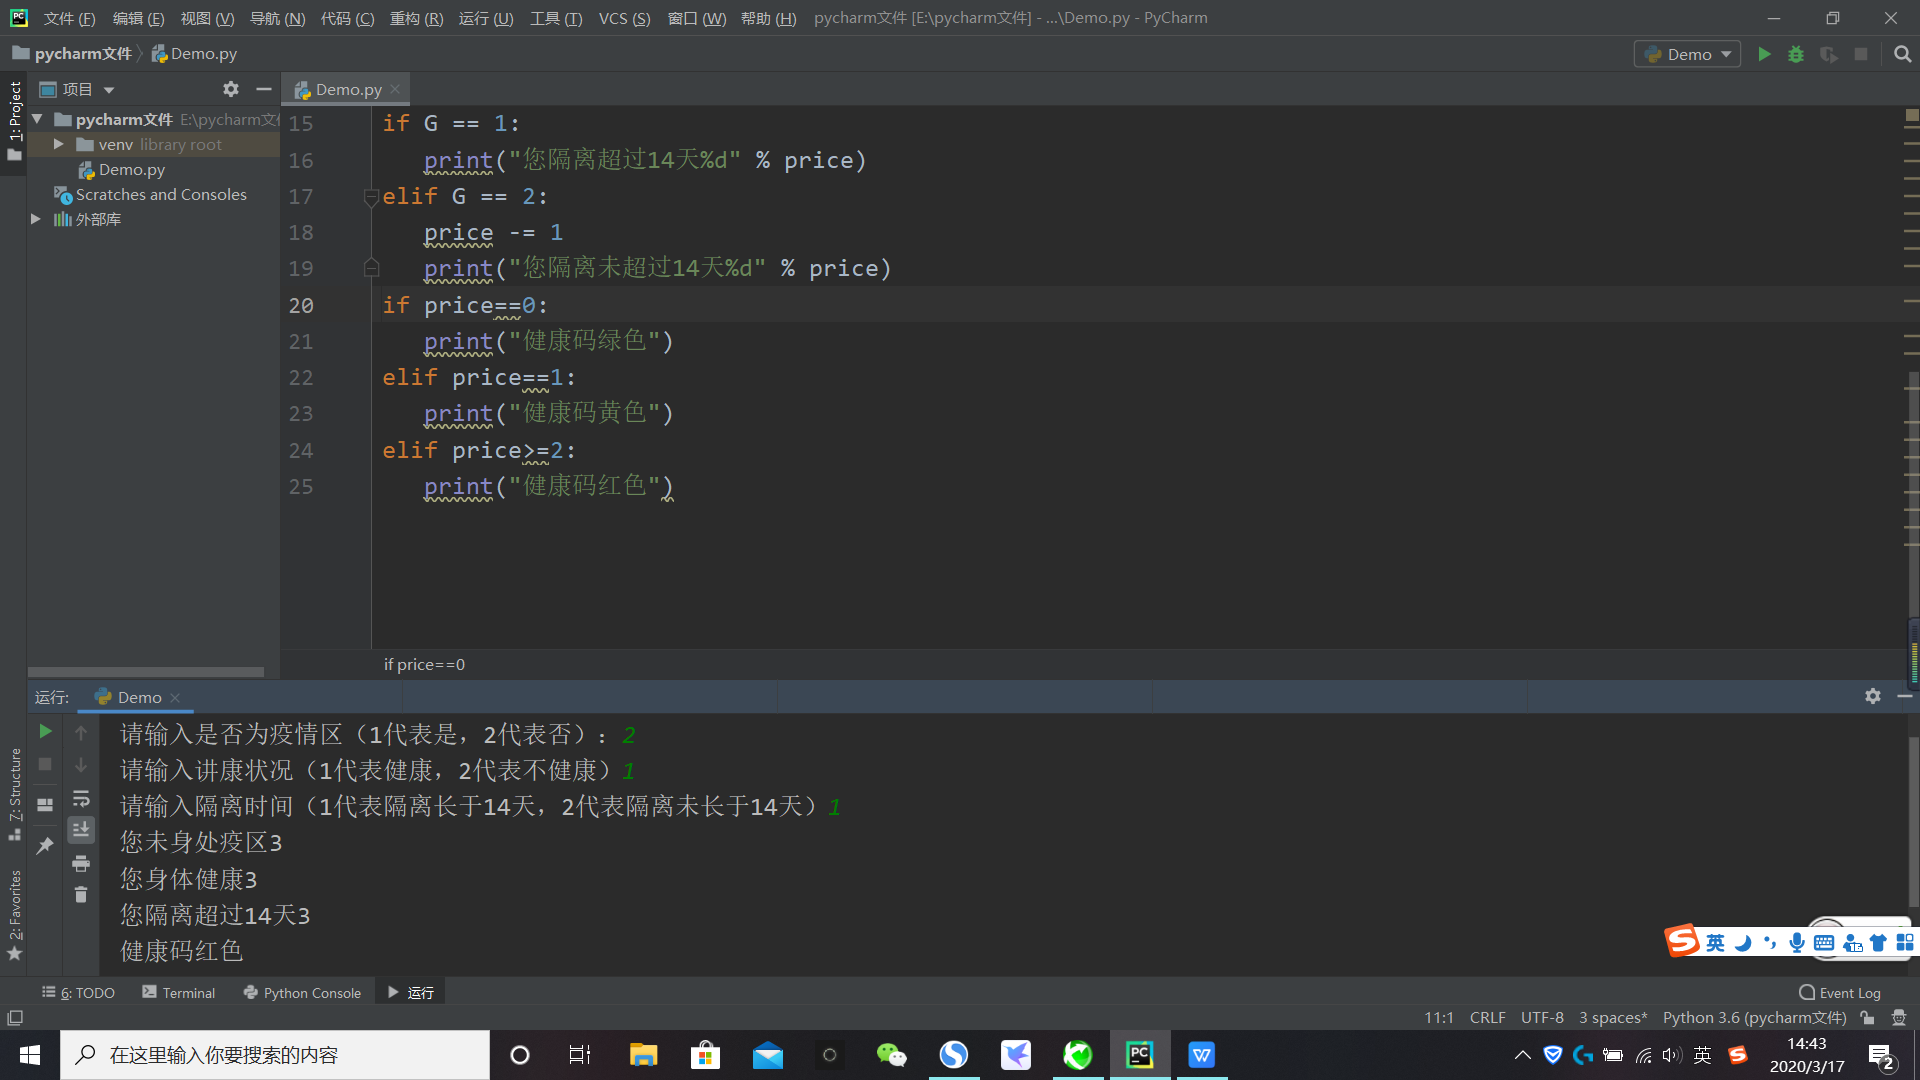Expand the venv library root folder
This screenshot has height=1080, width=1920.
tap(59, 144)
